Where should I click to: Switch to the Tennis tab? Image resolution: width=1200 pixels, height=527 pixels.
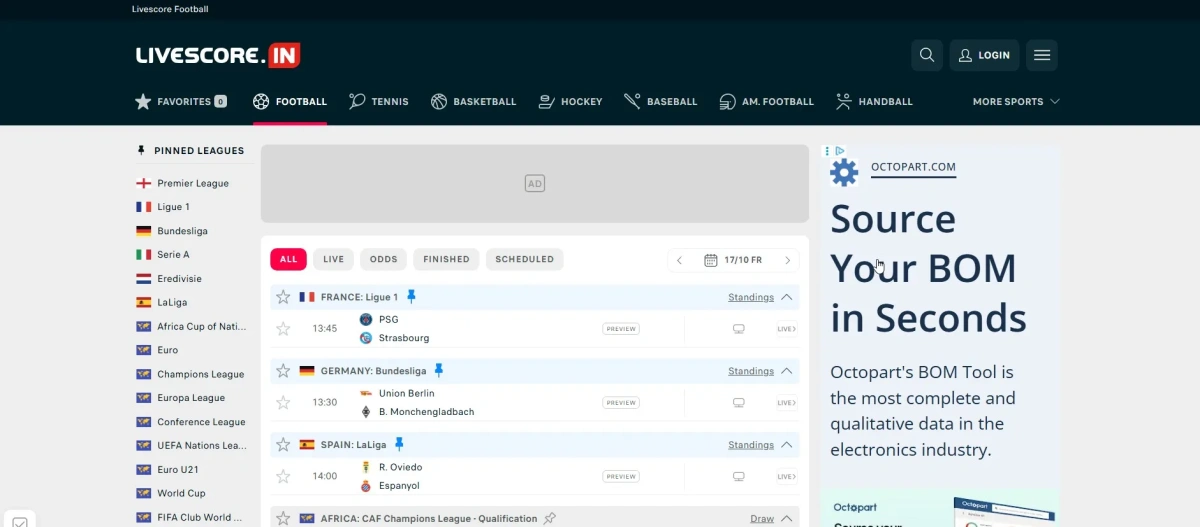click(379, 101)
